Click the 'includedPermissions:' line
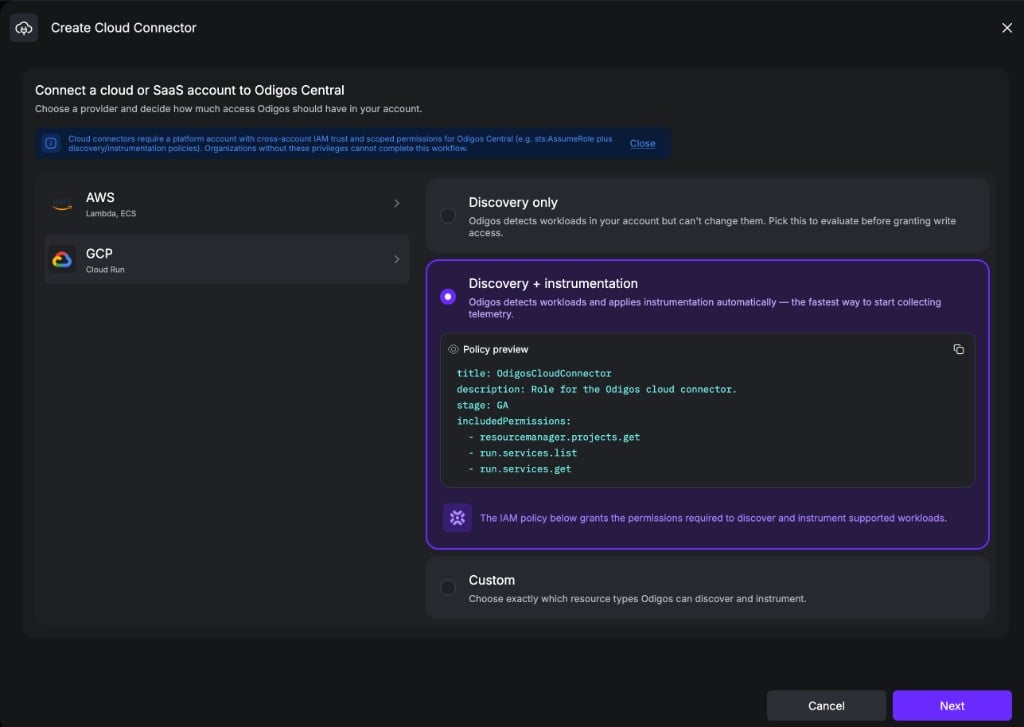The height and width of the screenshot is (727, 1024). [513, 421]
